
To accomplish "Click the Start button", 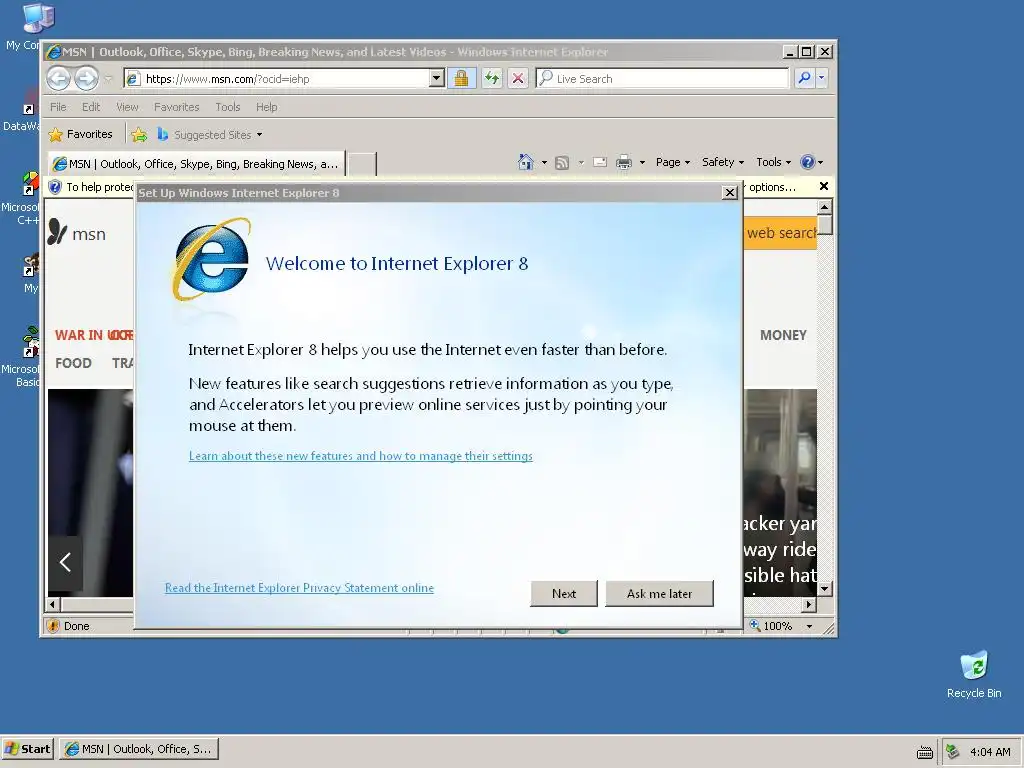I will (x=27, y=749).
